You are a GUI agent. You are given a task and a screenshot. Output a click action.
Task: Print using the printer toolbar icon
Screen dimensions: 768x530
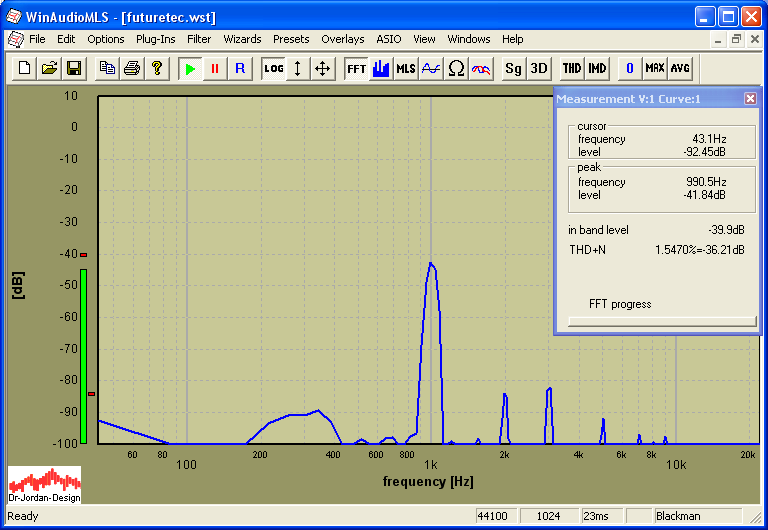[x=132, y=68]
